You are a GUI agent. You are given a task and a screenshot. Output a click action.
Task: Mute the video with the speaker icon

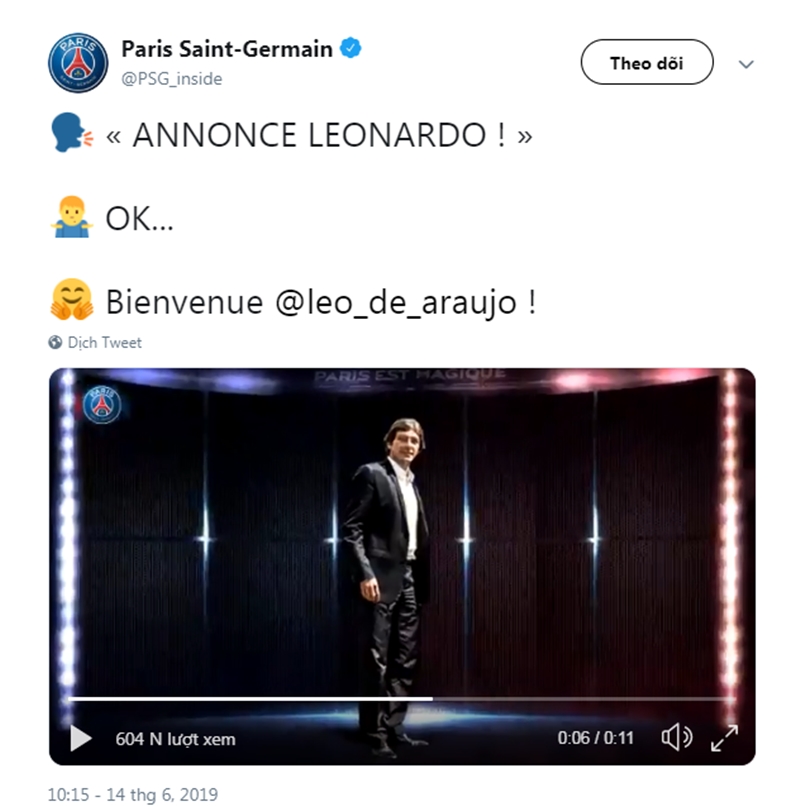(x=676, y=738)
